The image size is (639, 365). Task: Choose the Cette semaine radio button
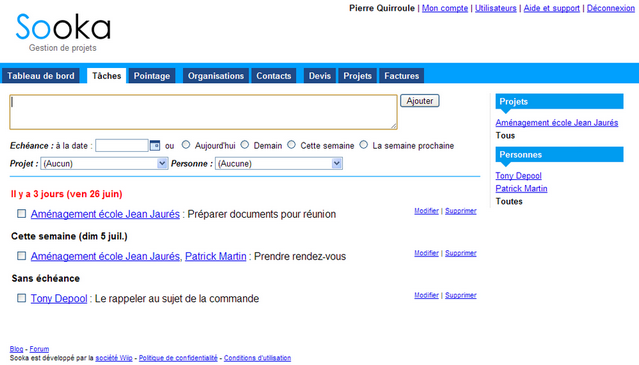point(291,145)
